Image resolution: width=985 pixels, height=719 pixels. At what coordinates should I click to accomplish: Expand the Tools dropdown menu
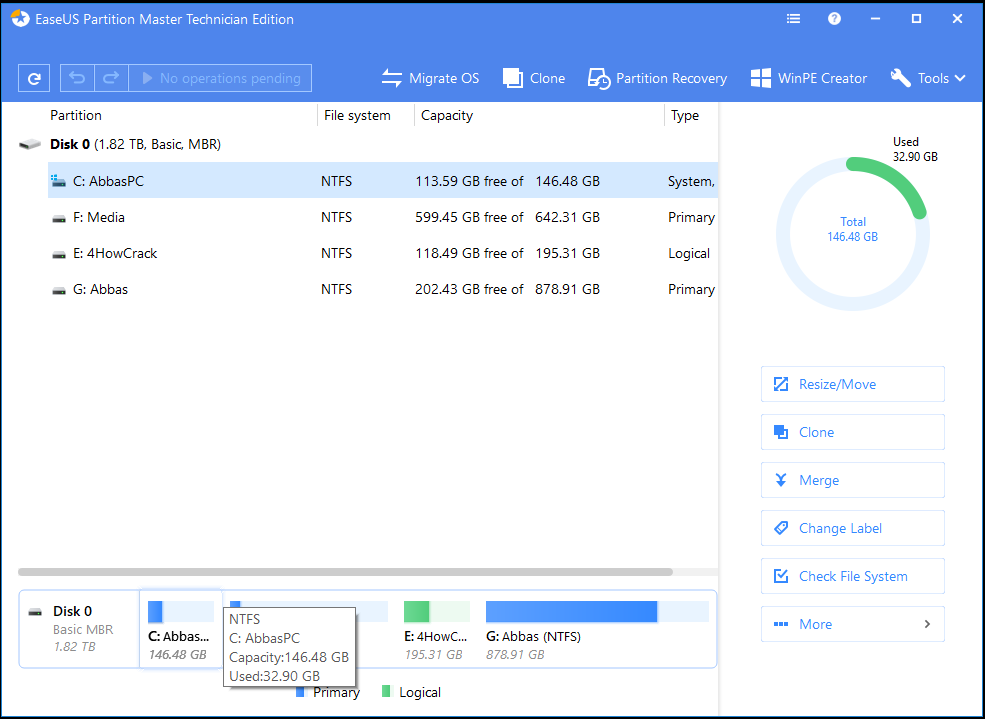tap(928, 78)
